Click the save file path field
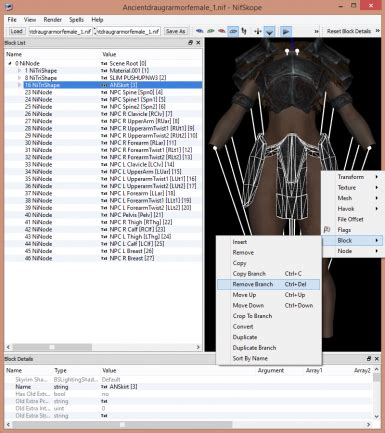 [x=129, y=31]
